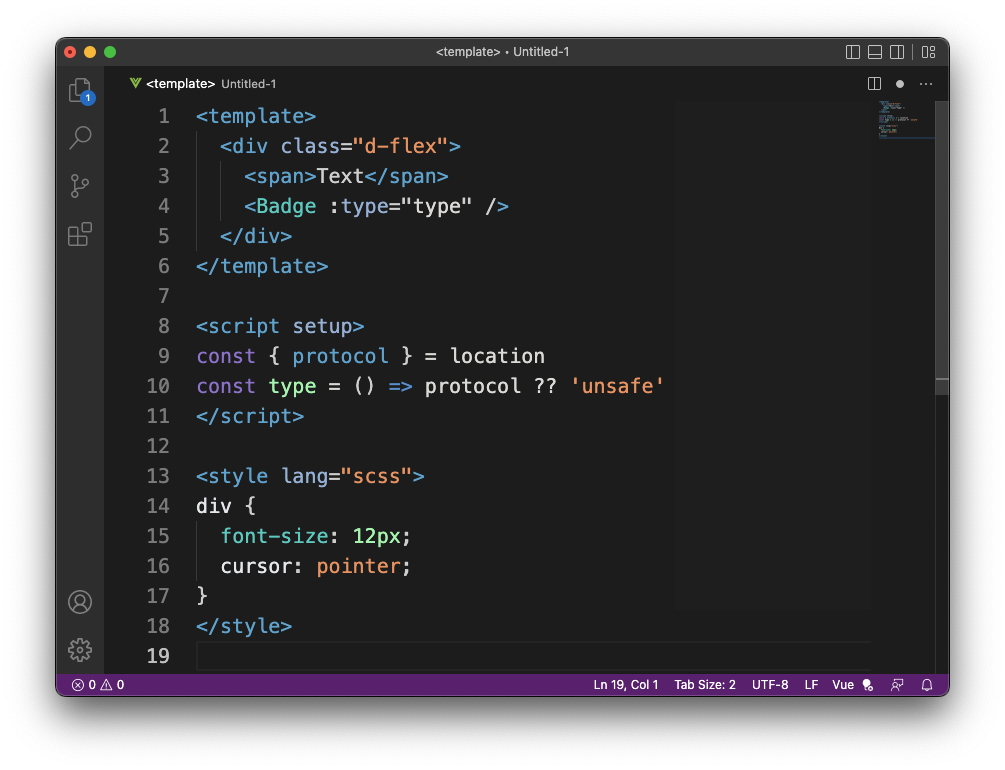
Task: Click 'pointer' value on line 16
Action: pos(359,566)
